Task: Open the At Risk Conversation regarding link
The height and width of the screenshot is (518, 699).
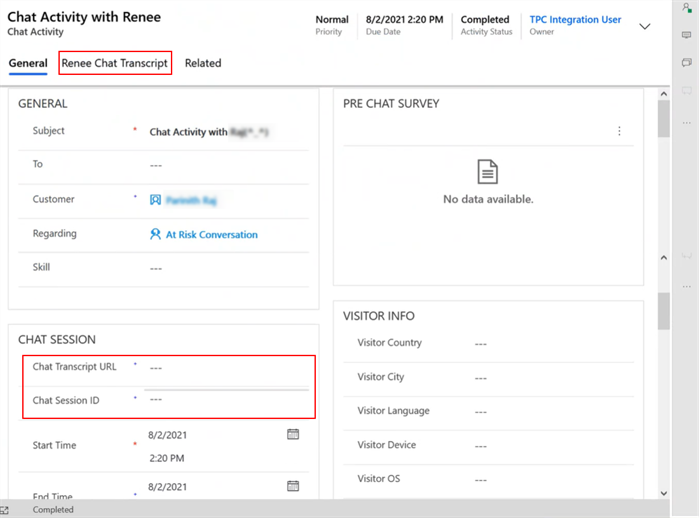Action: (x=211, y=235)
